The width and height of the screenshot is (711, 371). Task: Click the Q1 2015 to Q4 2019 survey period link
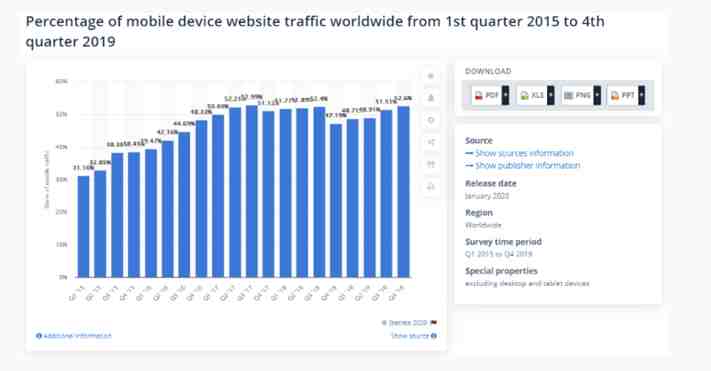point(498,254)
